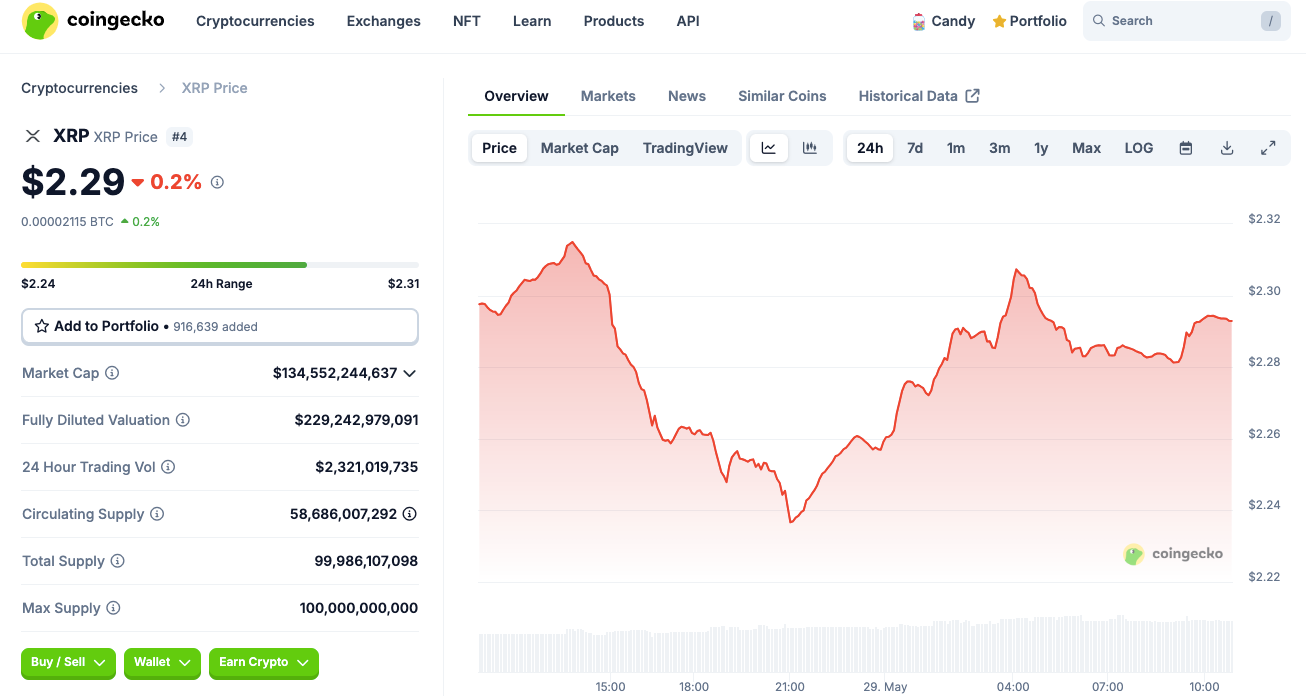Click the 100,000,000,000 max supply value
1306x696 pixels.
pyautogui.click(x=359, y=608)
